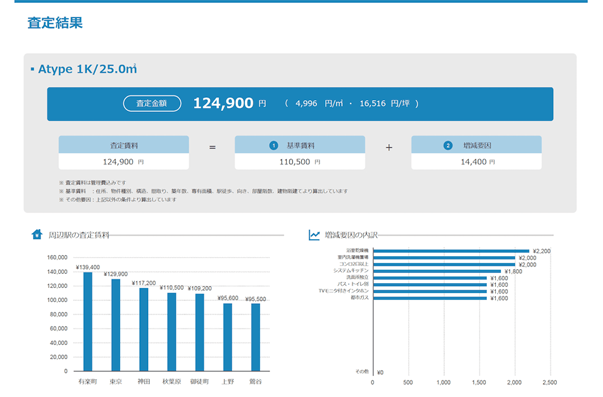Select the ¥117,200 bar for 神田
This screenshot has height=397, width=603.
click(x=144, y=329)
